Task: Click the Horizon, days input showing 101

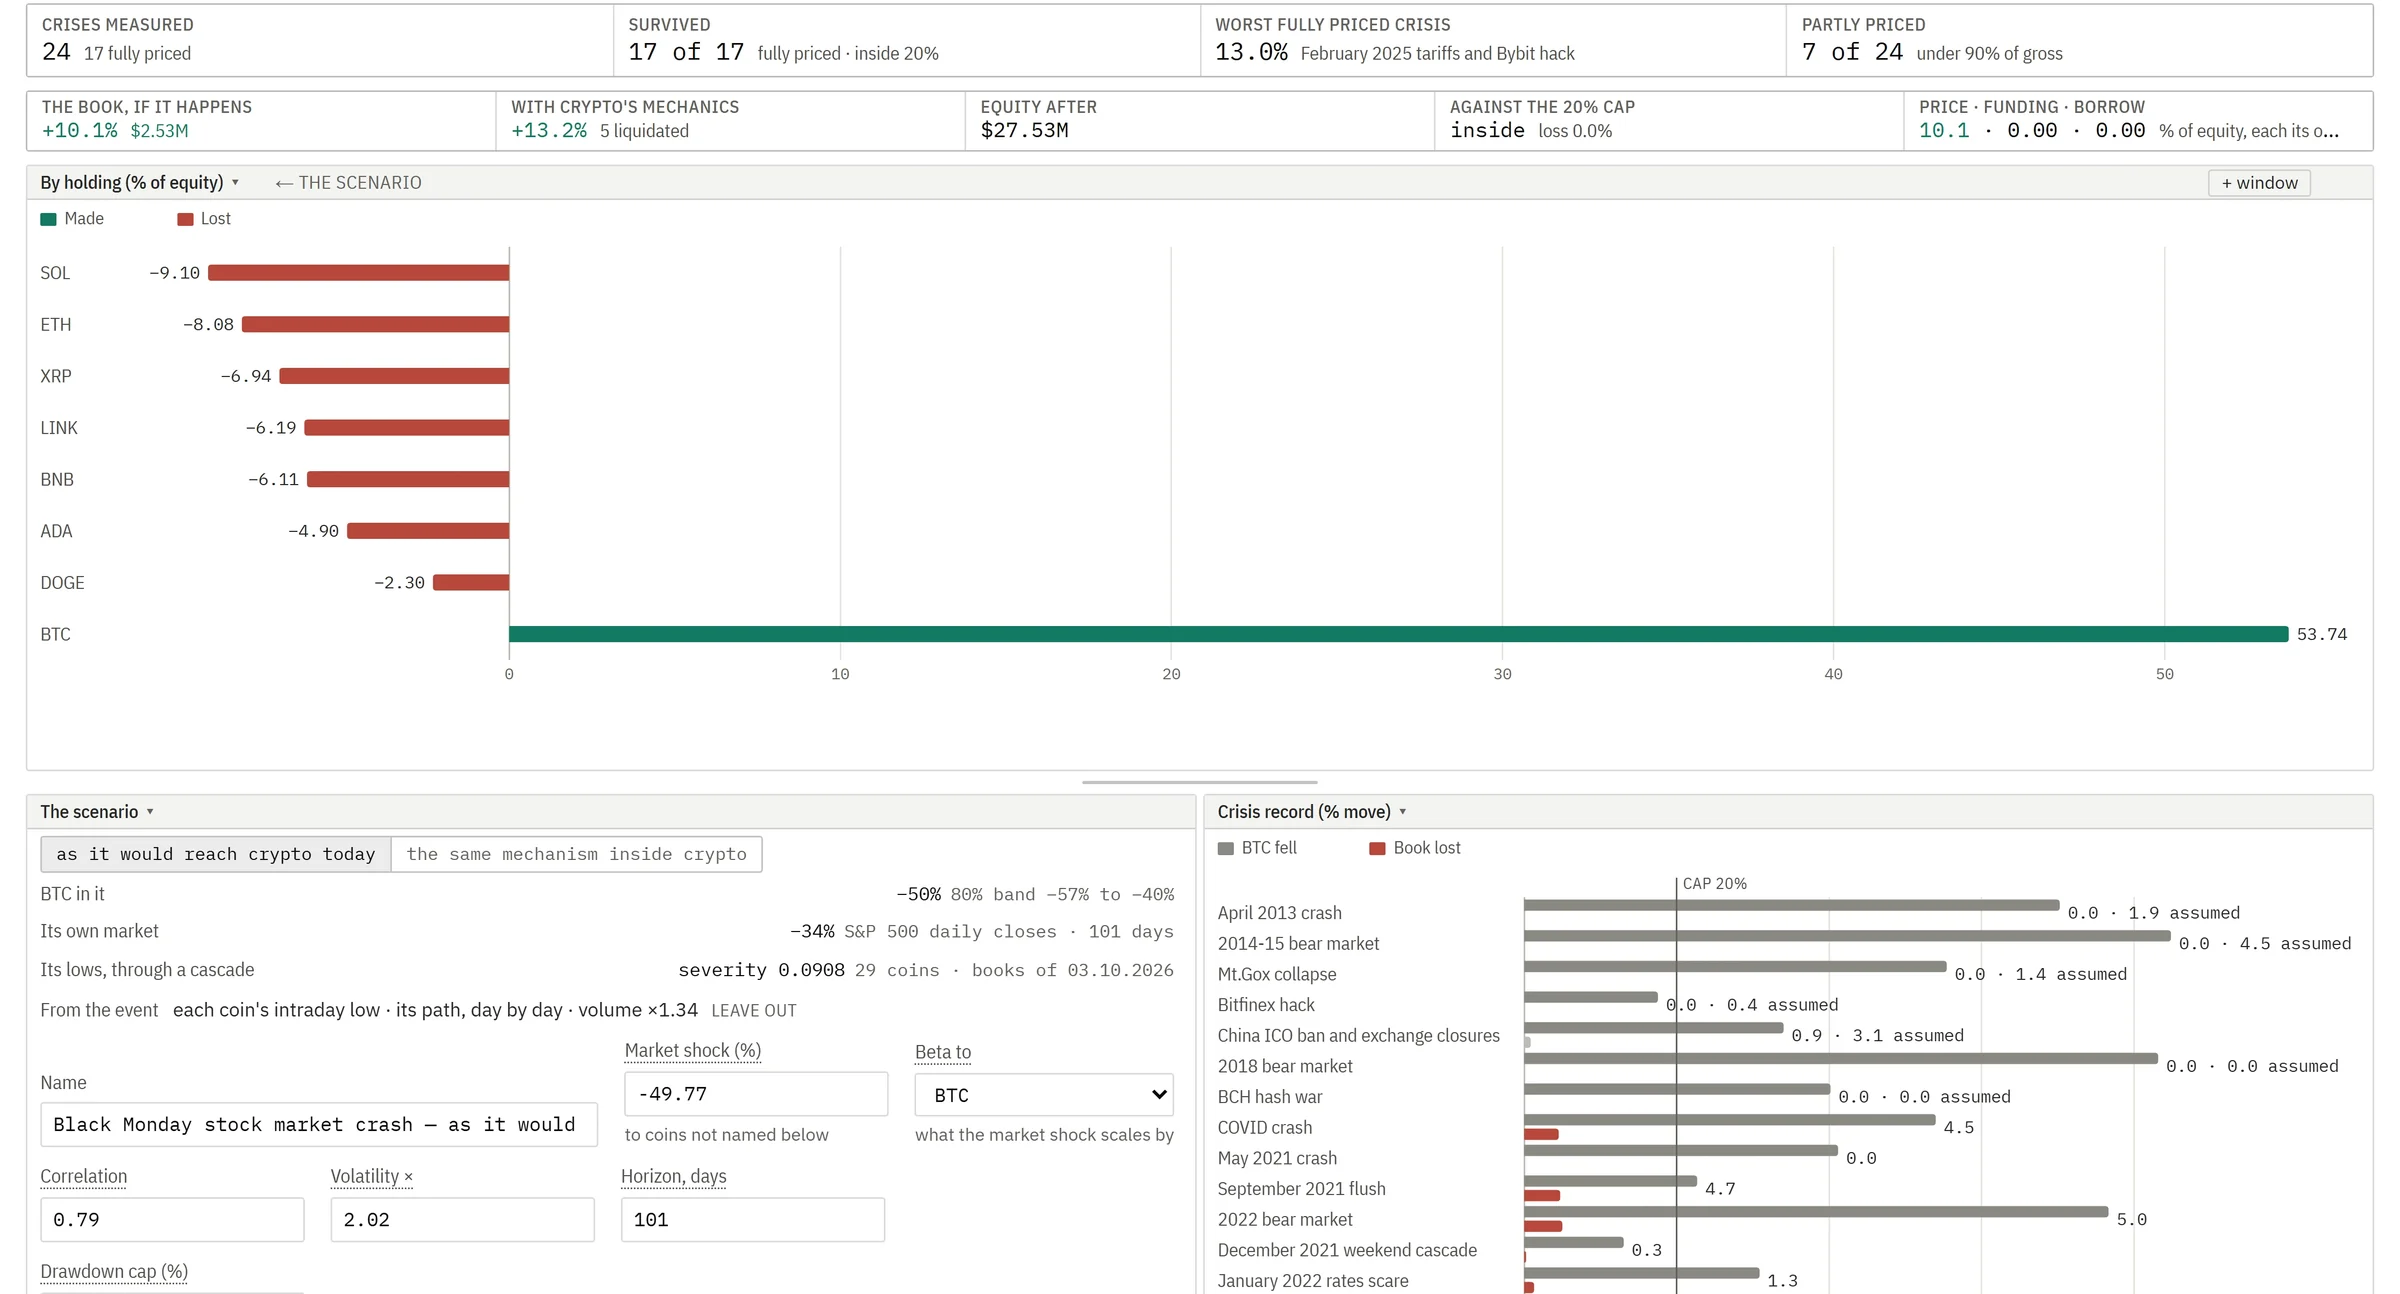Action: click(x=753, y=1220)
